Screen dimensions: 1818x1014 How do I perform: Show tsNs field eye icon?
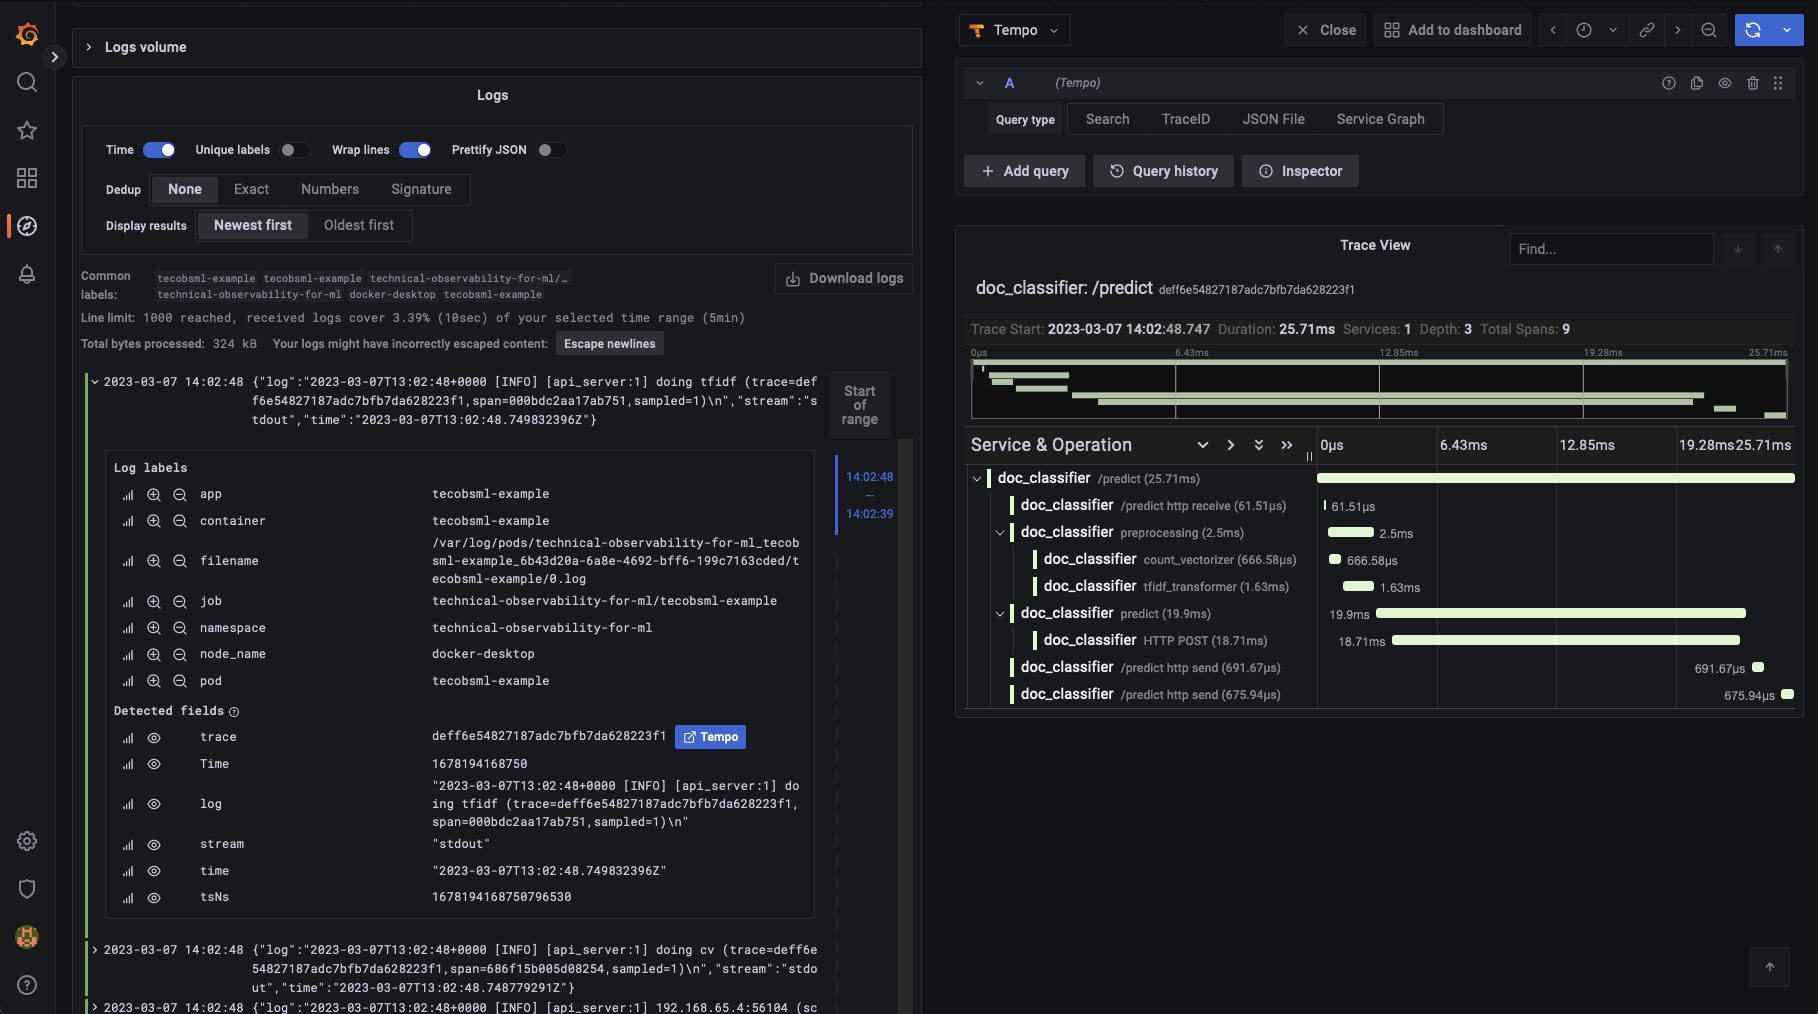coord(154,898)
